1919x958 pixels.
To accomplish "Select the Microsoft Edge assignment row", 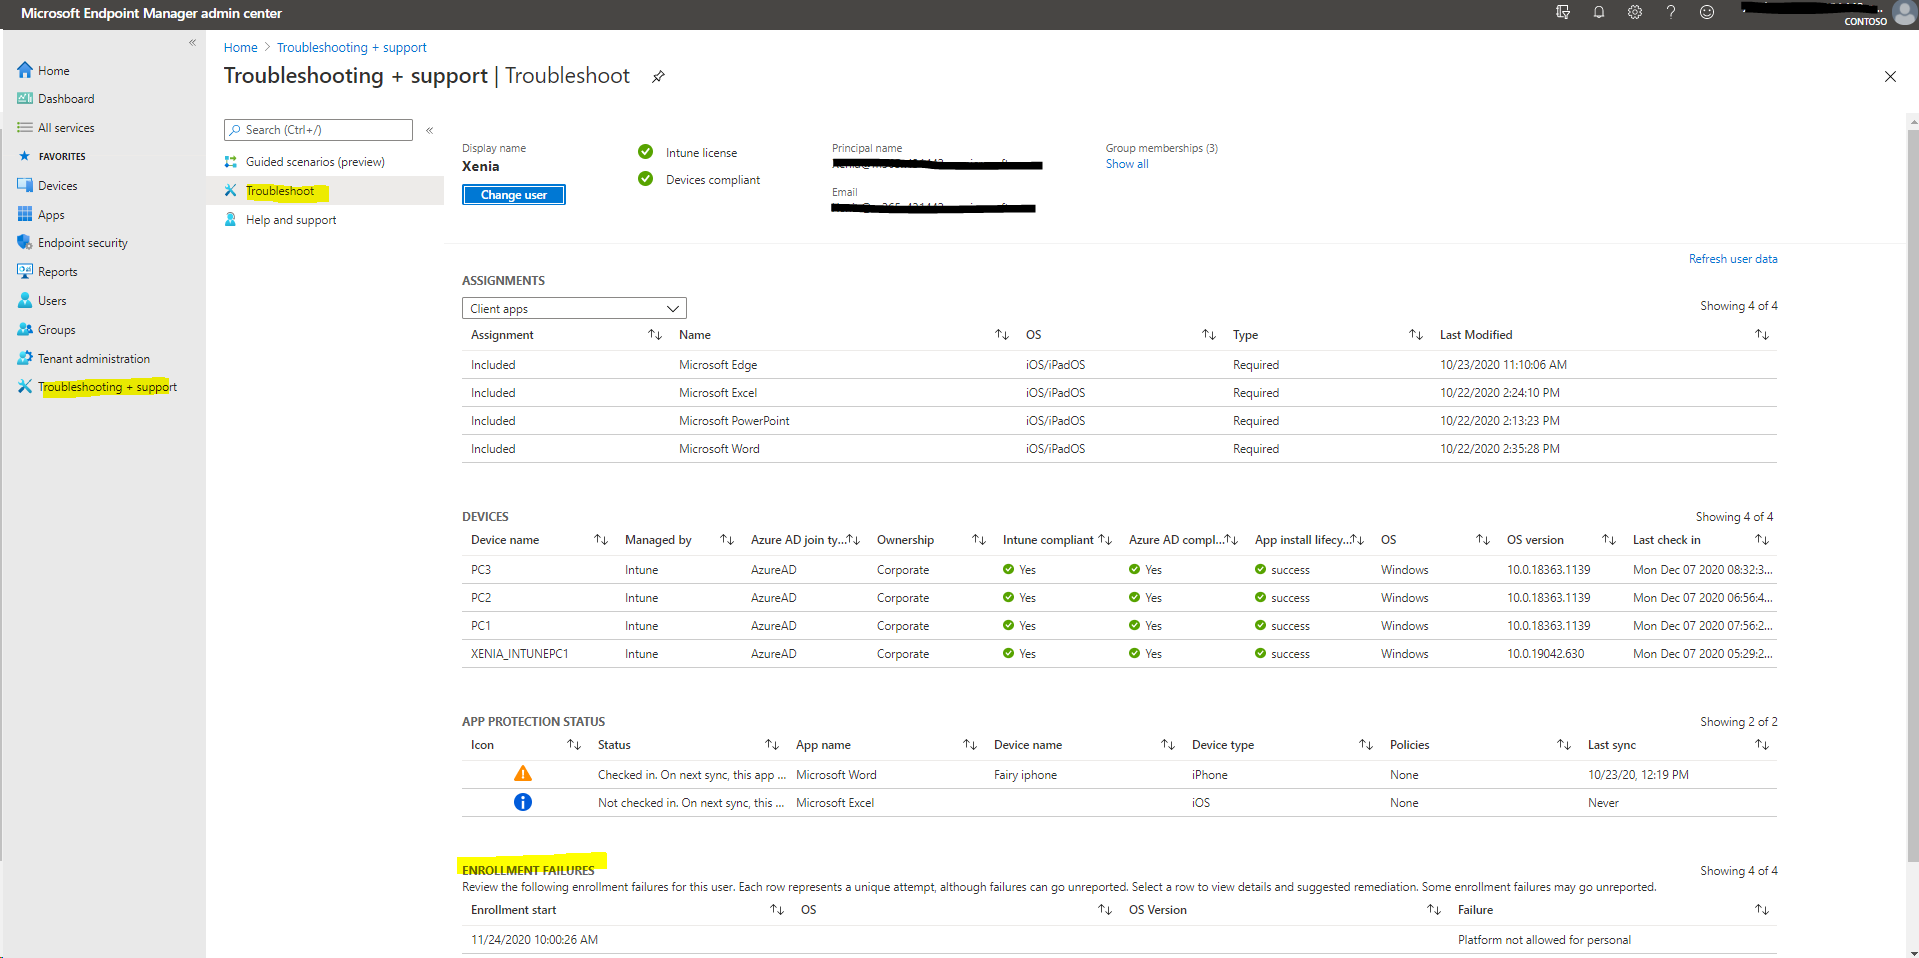I will [x=1119, y=365].
